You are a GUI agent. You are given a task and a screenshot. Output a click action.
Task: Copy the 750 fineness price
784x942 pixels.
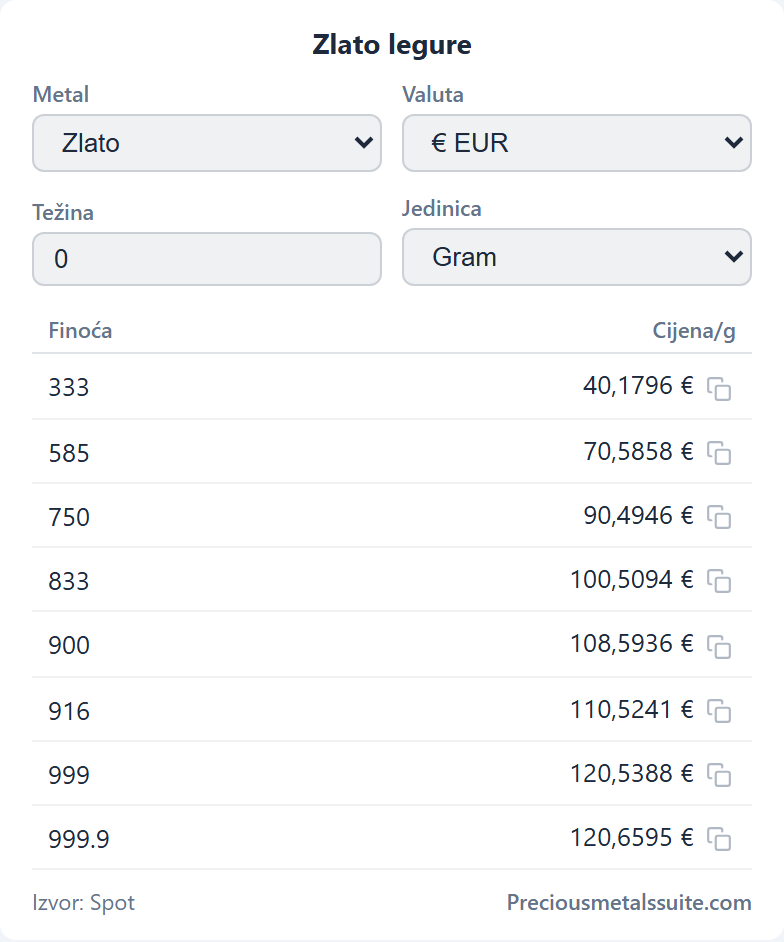point(719,517)
